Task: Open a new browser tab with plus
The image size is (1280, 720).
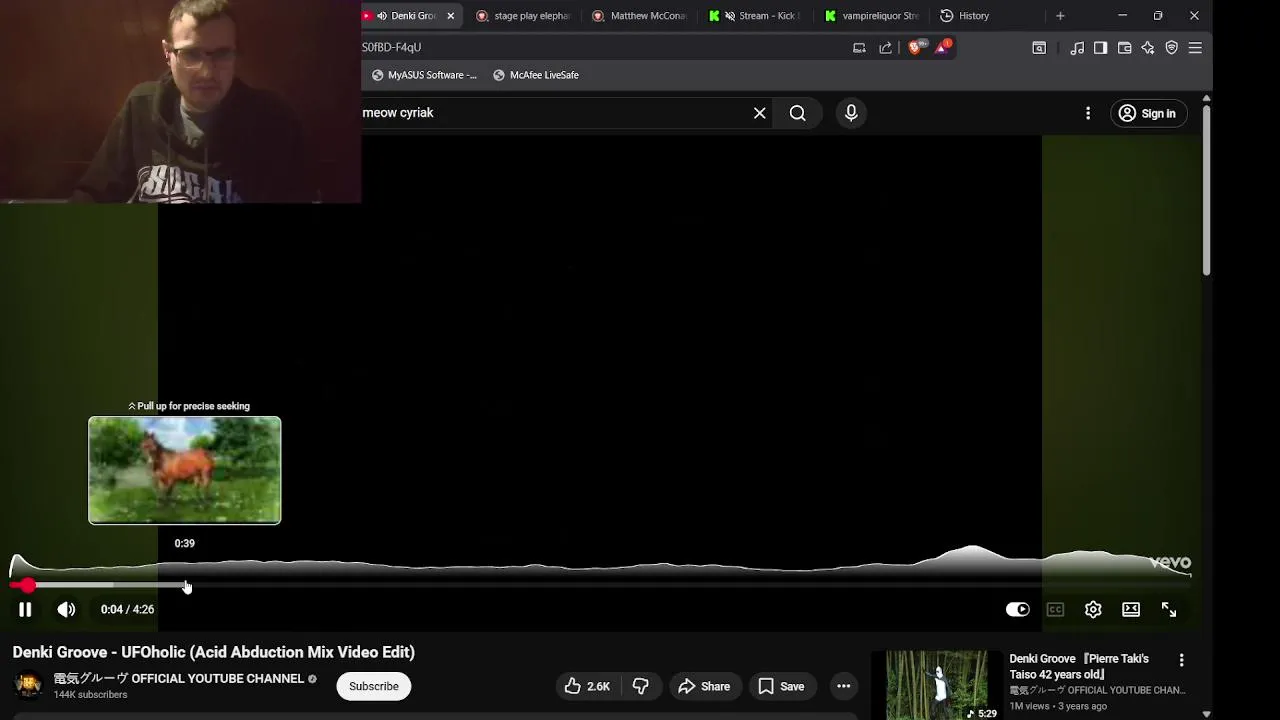Action: click(x=1060, y=16)
